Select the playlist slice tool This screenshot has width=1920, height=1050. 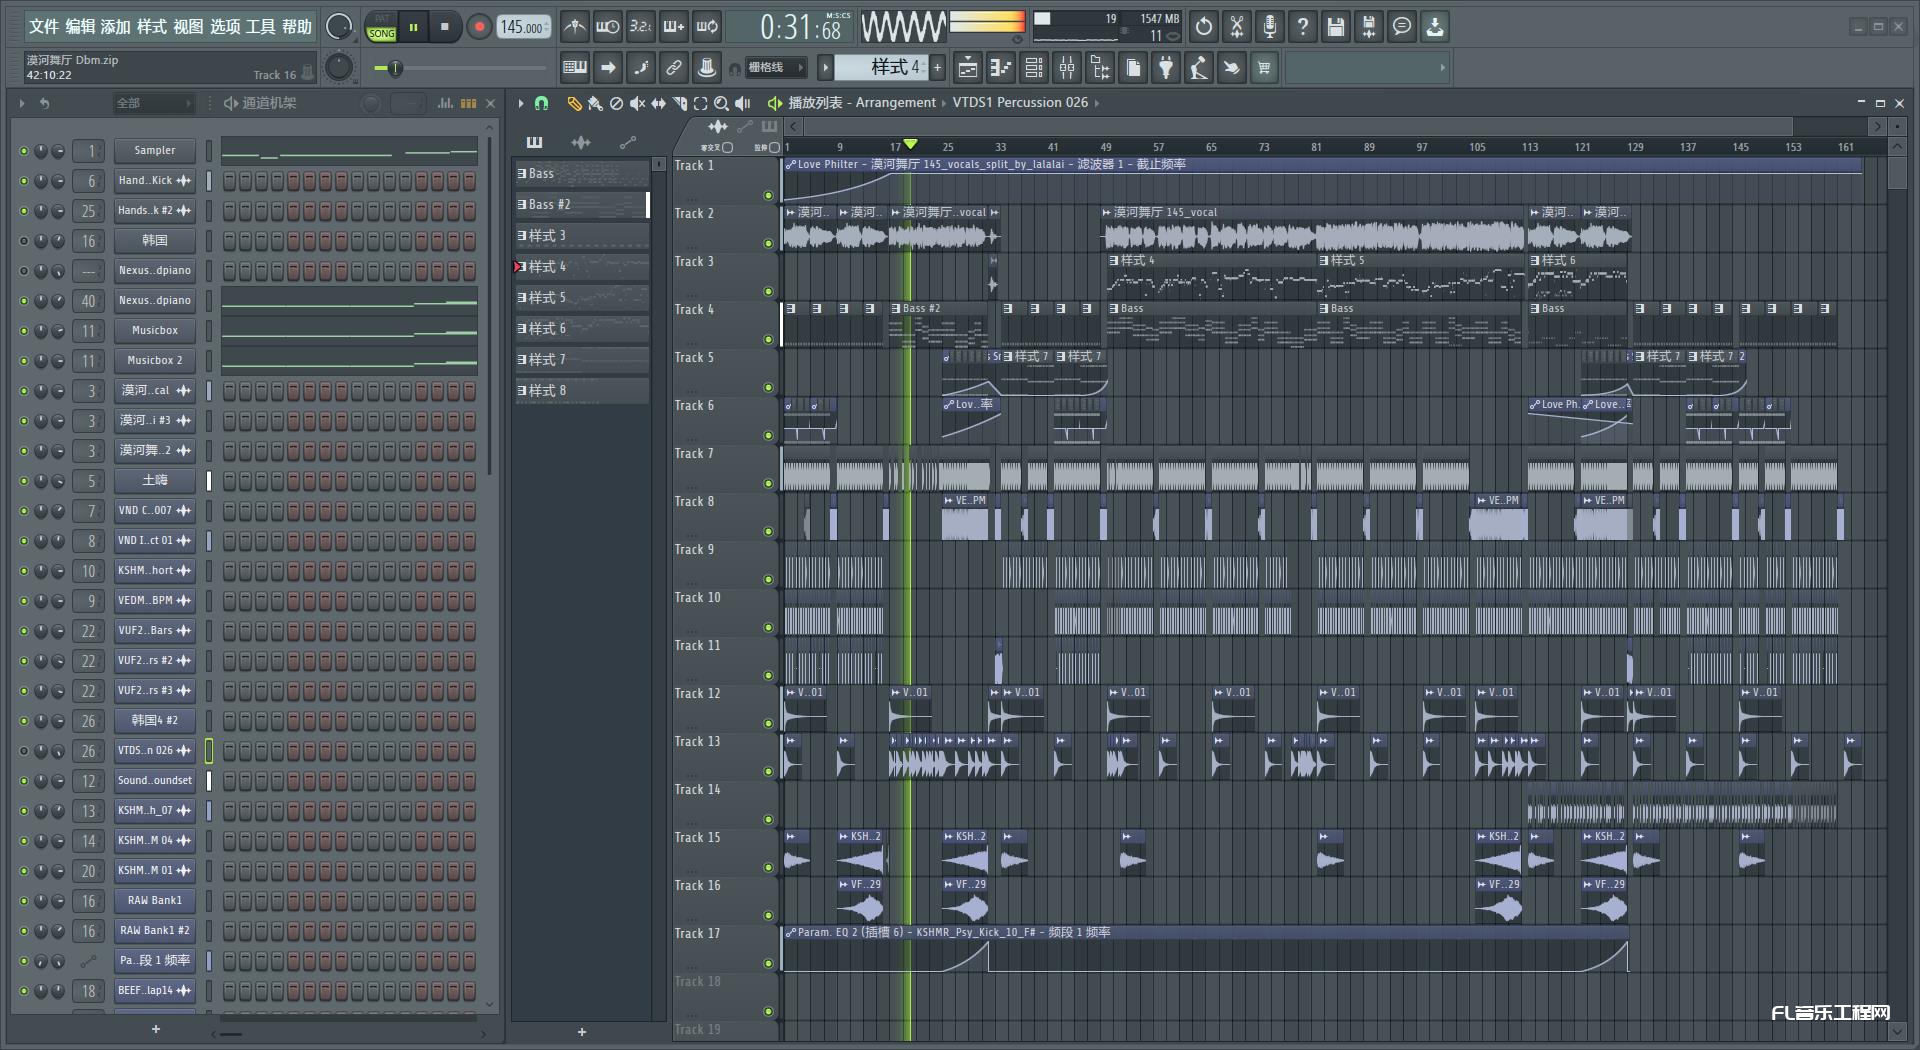point(679,103)
